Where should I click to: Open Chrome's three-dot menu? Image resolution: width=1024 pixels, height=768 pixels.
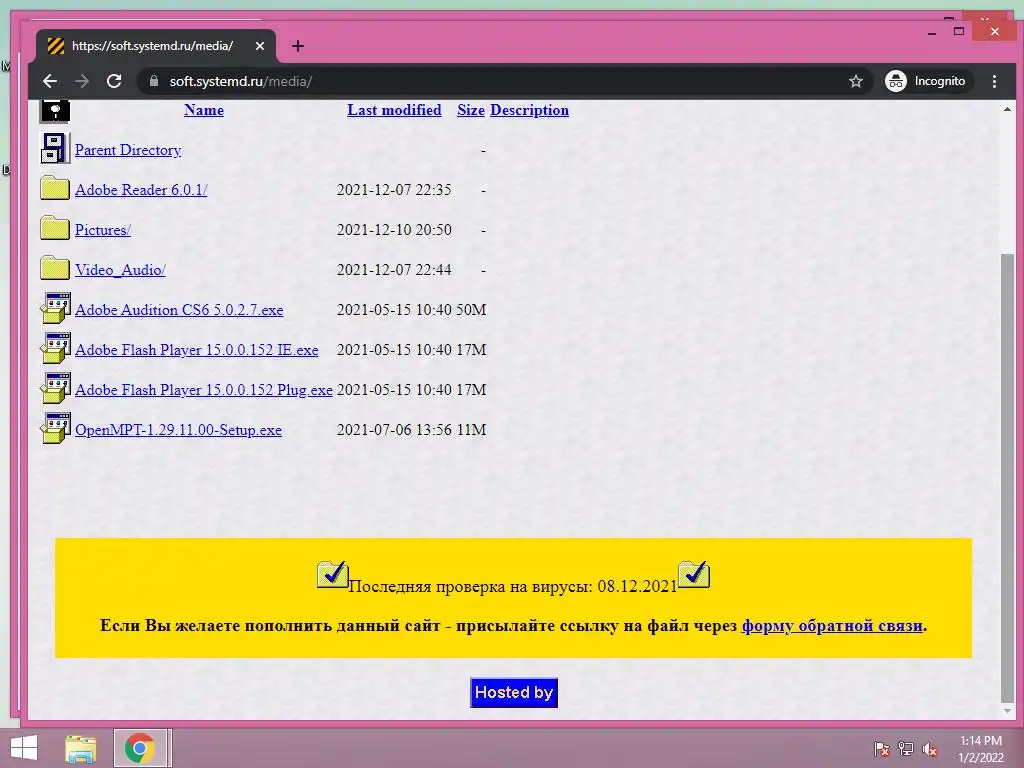[x=994, y=81]
